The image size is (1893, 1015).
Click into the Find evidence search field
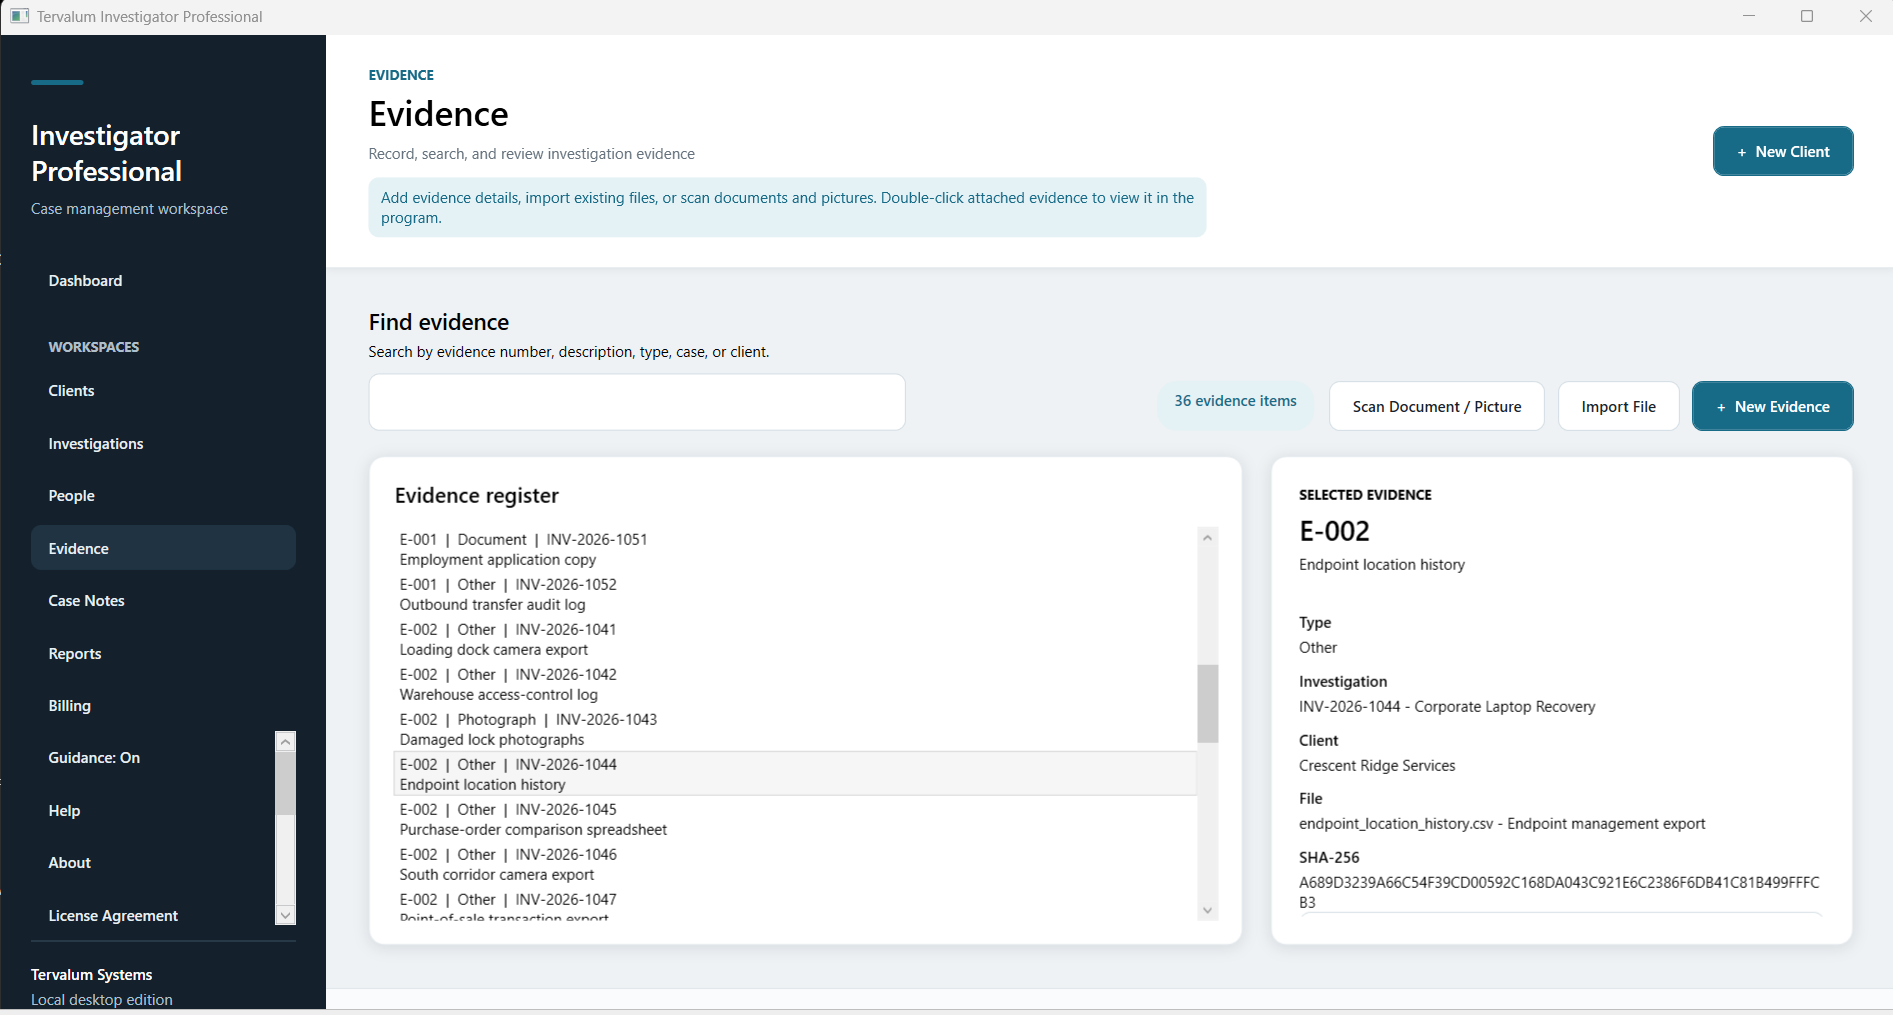pyautogui.click(x=637, y=402)
